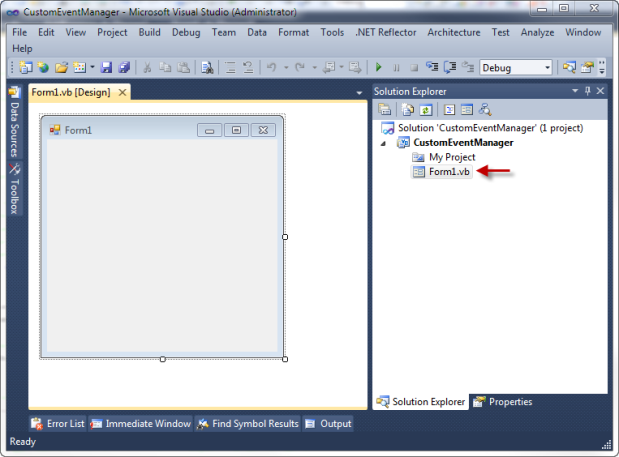The width and height of the screenshot is (619, 457).
Task: Click Properties icon in Solution Explorer toolbar
Action: click(x=385, y=110)
